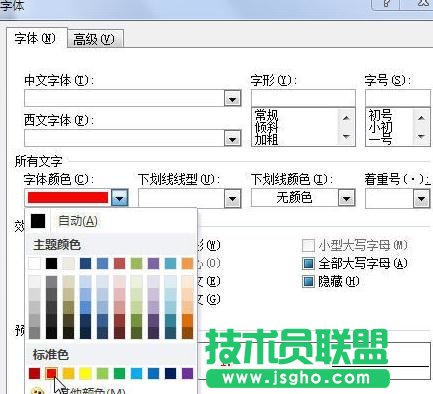This screenshot has width=433, height=394.
Task: Select 小初 in the 字号 list
Action: coord(380,127)
